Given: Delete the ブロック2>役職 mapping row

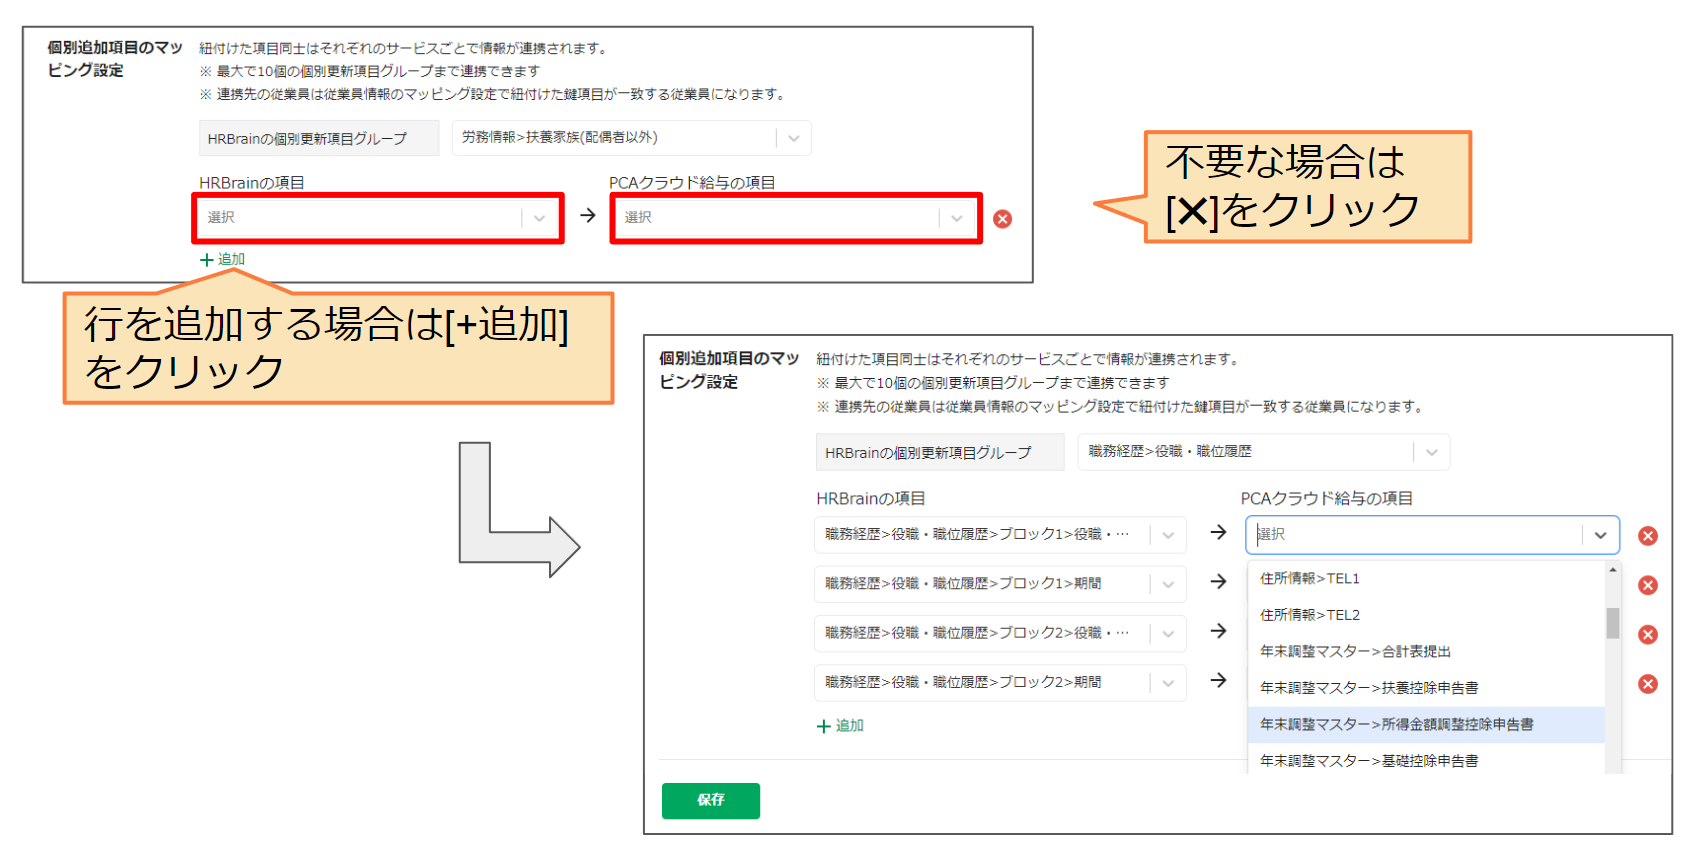Looking at the screenshot, I should tap(1648, 635).
